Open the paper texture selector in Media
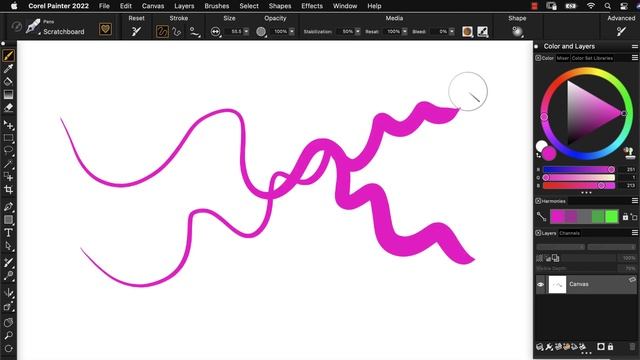This screenshot has height=360, width=640. point(467,31)
